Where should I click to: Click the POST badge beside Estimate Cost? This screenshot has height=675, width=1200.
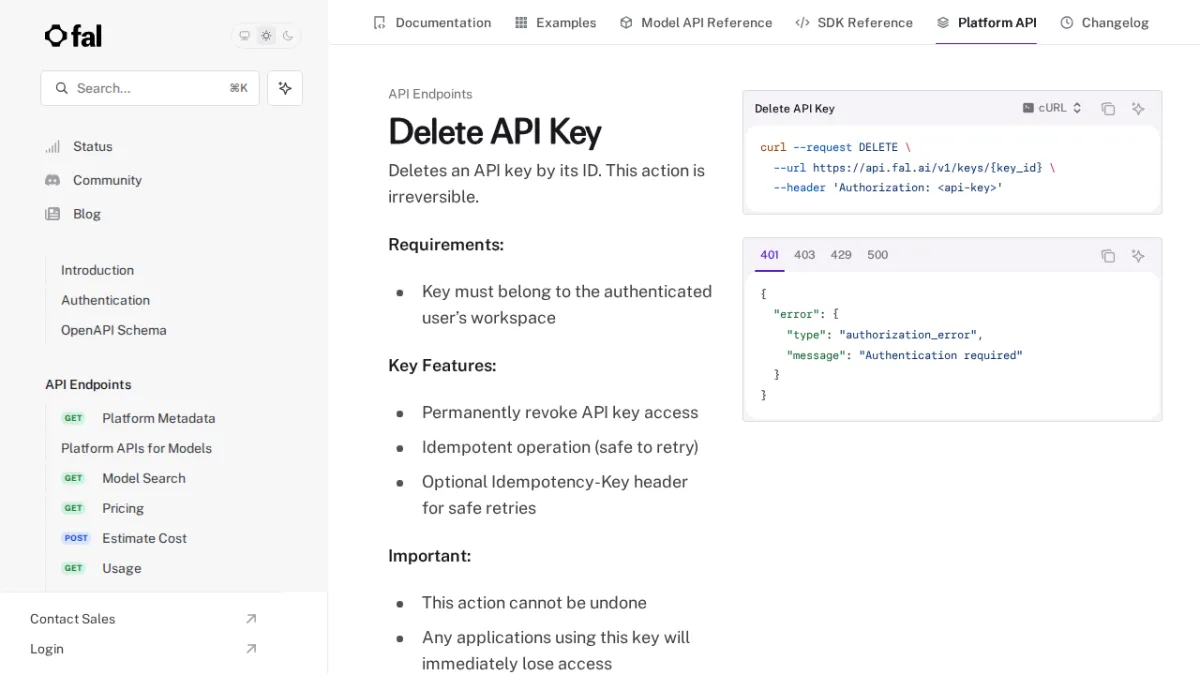[76, 538]
